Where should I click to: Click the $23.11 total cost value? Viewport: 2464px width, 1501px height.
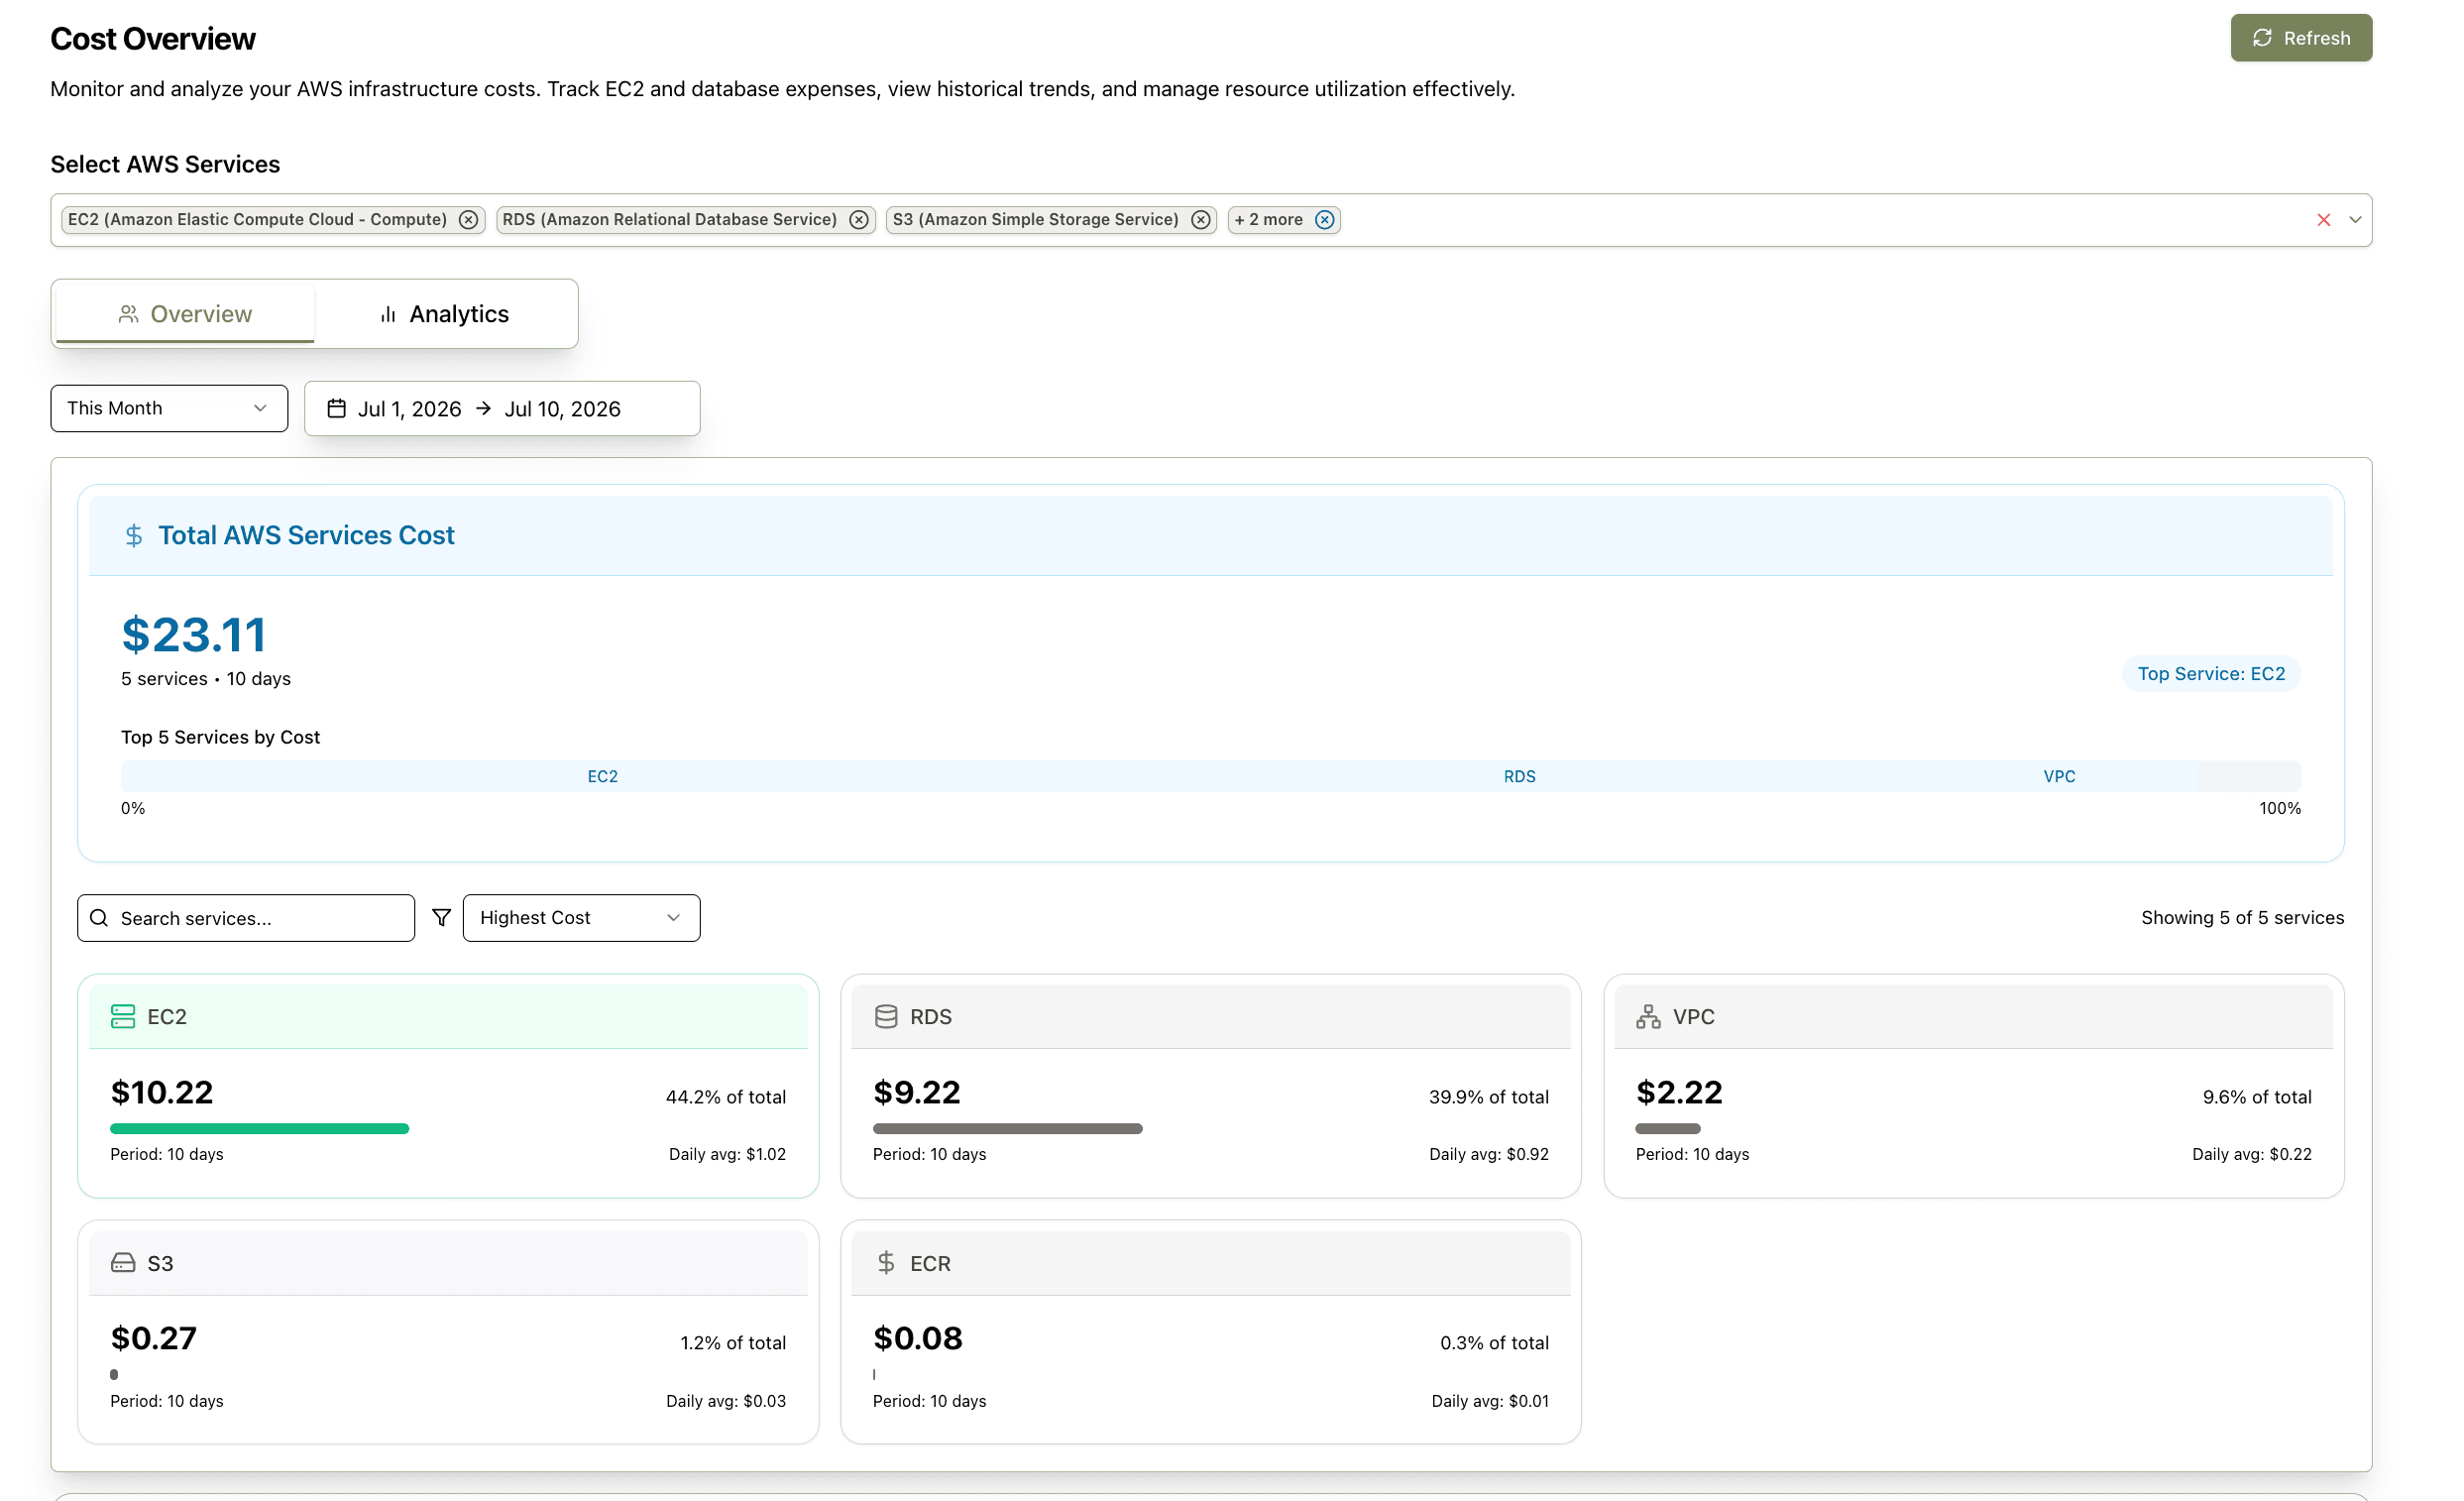click(194, 635)
